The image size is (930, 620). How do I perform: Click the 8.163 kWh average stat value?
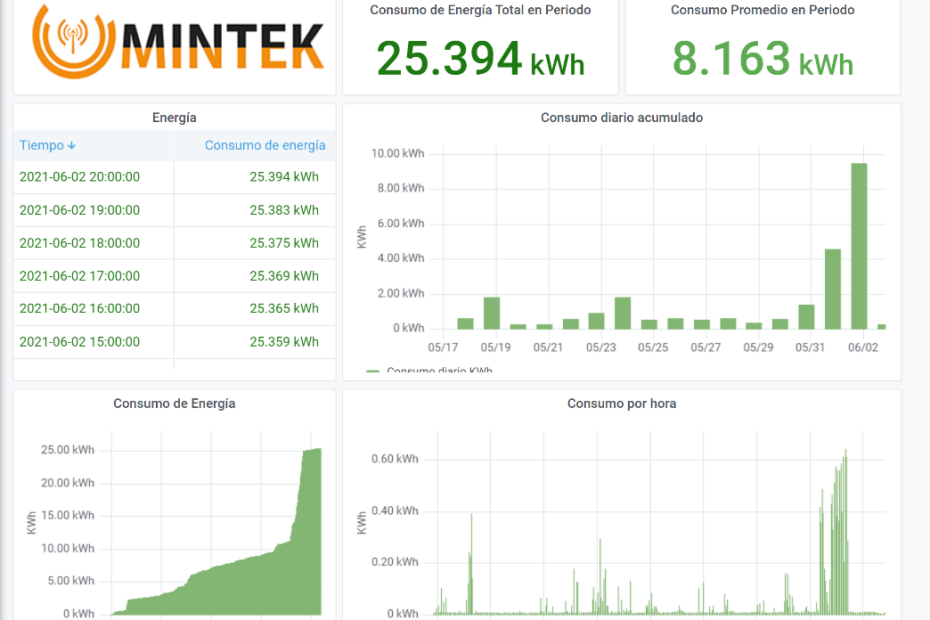762,60
